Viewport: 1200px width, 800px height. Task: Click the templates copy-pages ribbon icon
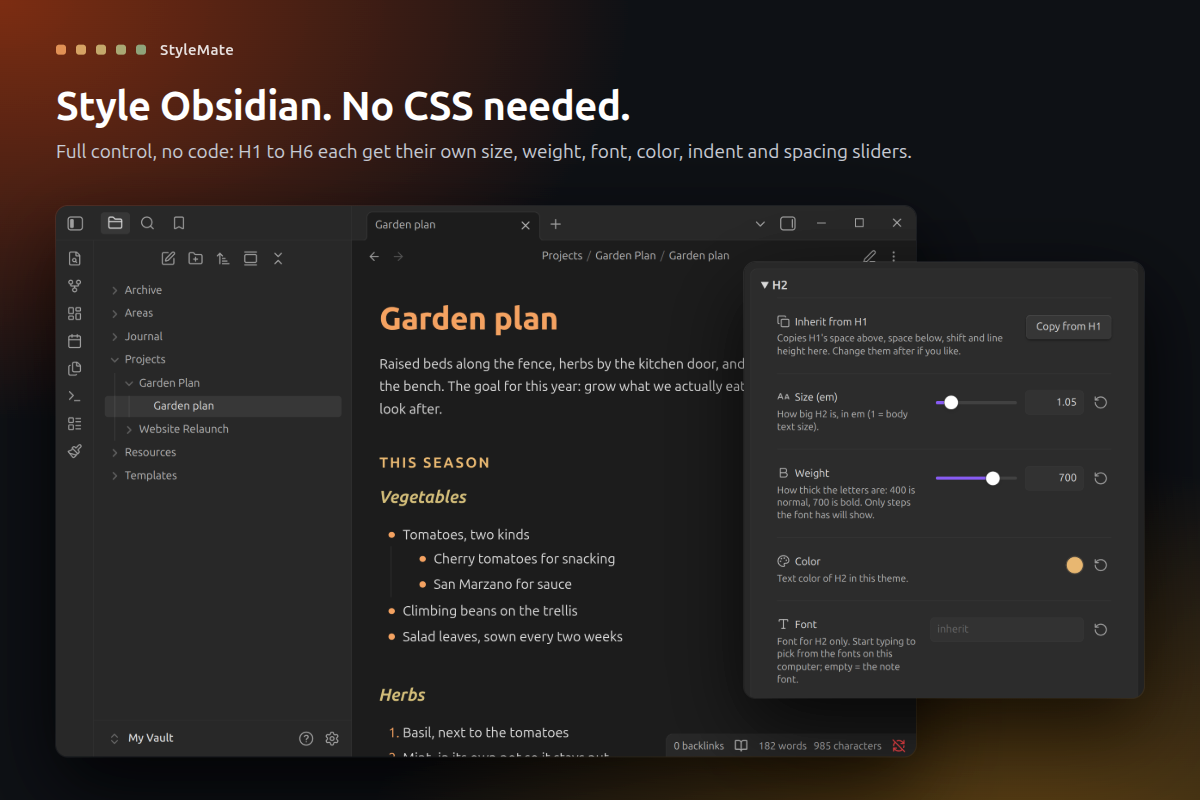[75, 369]
